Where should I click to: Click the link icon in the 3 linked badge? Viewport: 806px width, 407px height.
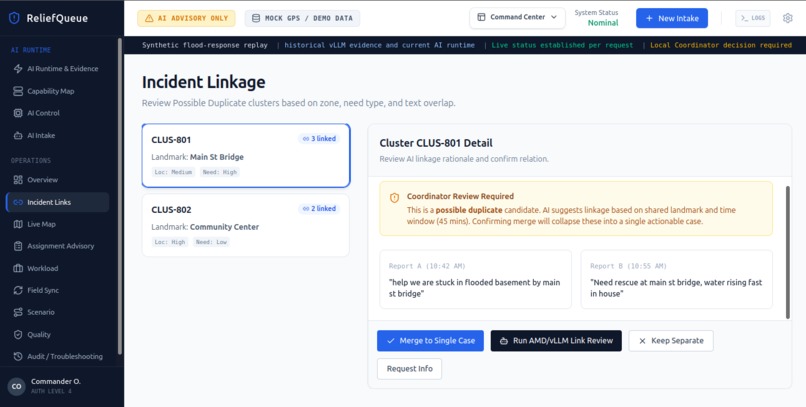tap(306, 139)
